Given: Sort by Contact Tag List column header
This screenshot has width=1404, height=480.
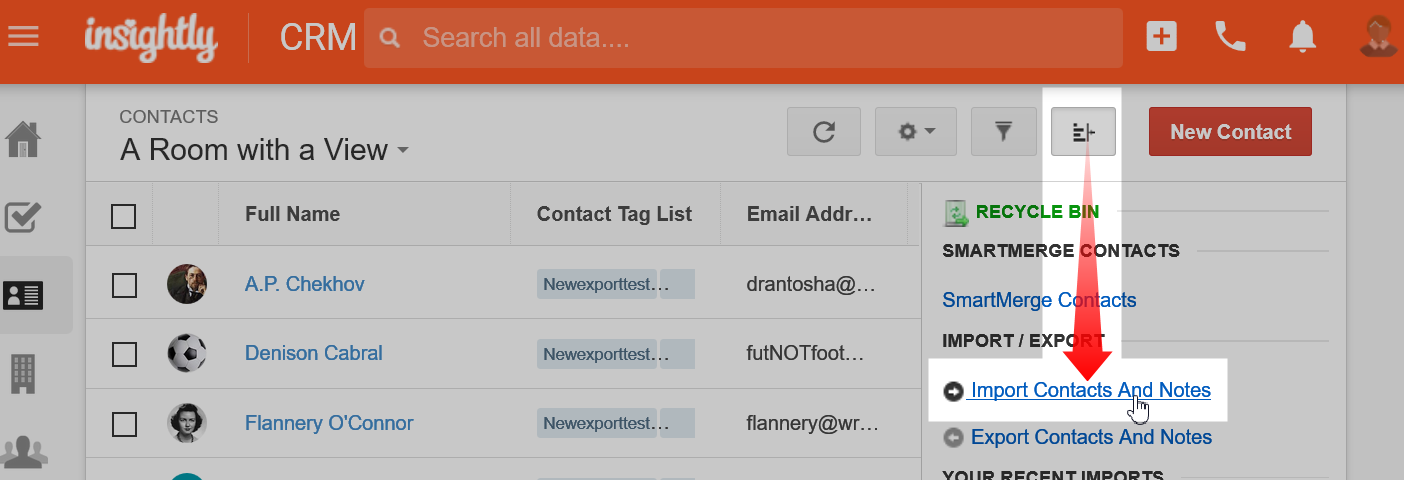Looking at the screenshot, I should (x=614, y=214).
